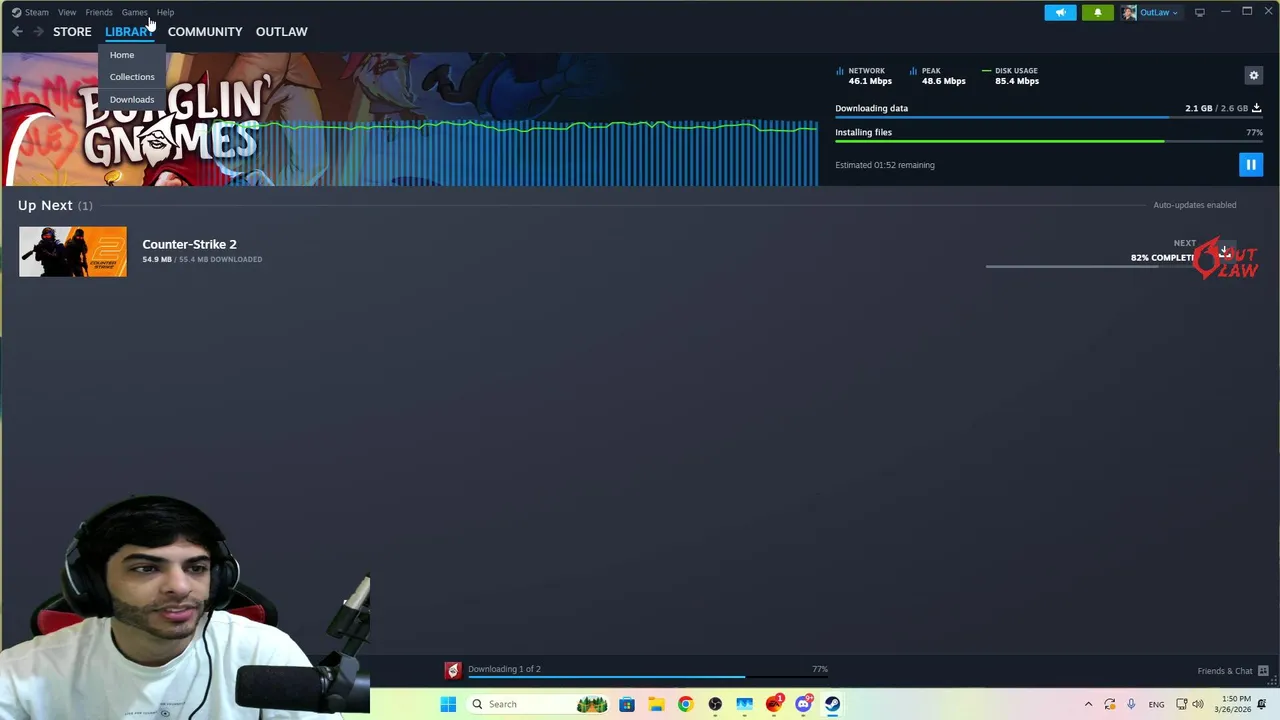Choose Collections from Library submenu

pos(132,77)
